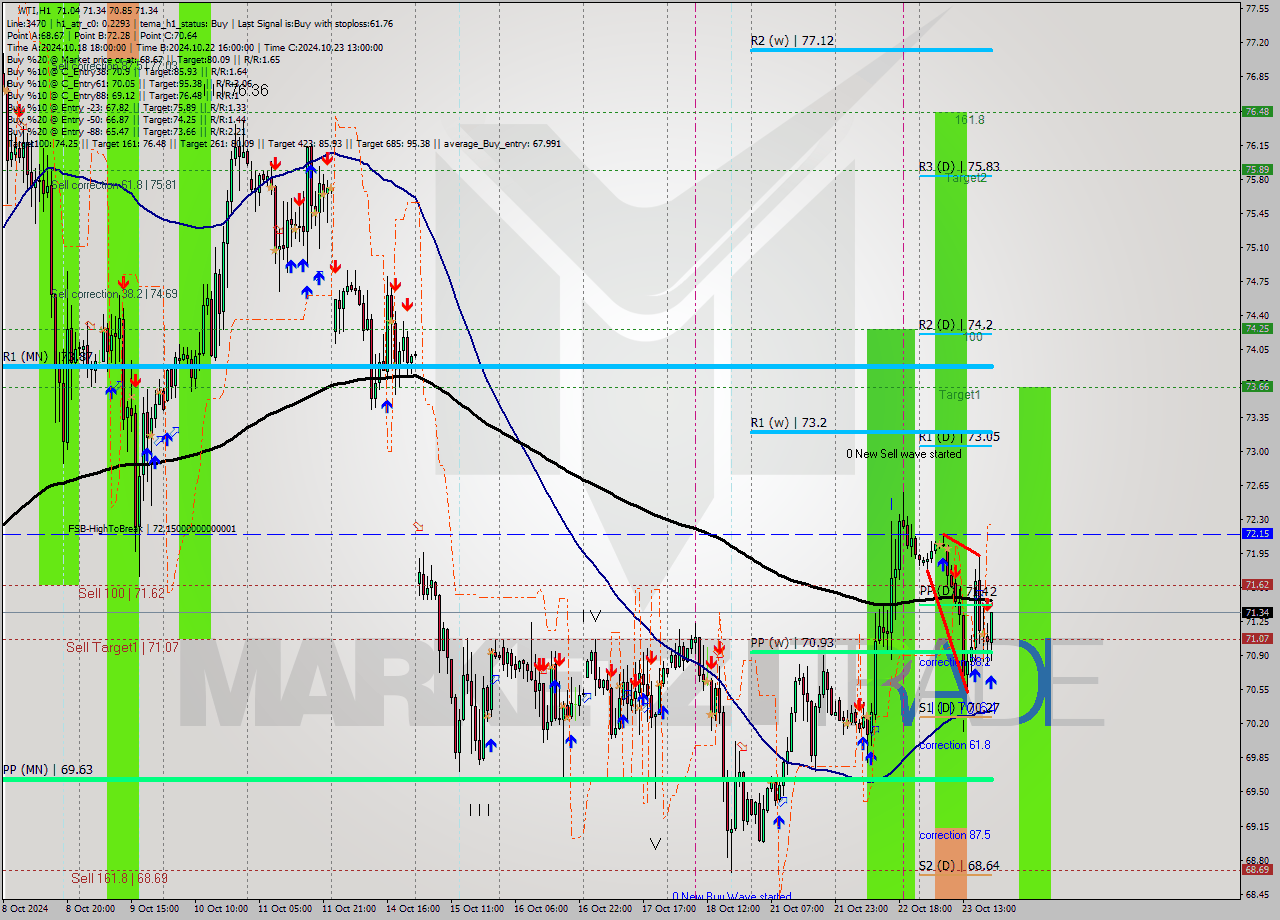Click the average_Buy_entry: 67.991 text
1280x920 pixels.
click(x=502, y=144)
